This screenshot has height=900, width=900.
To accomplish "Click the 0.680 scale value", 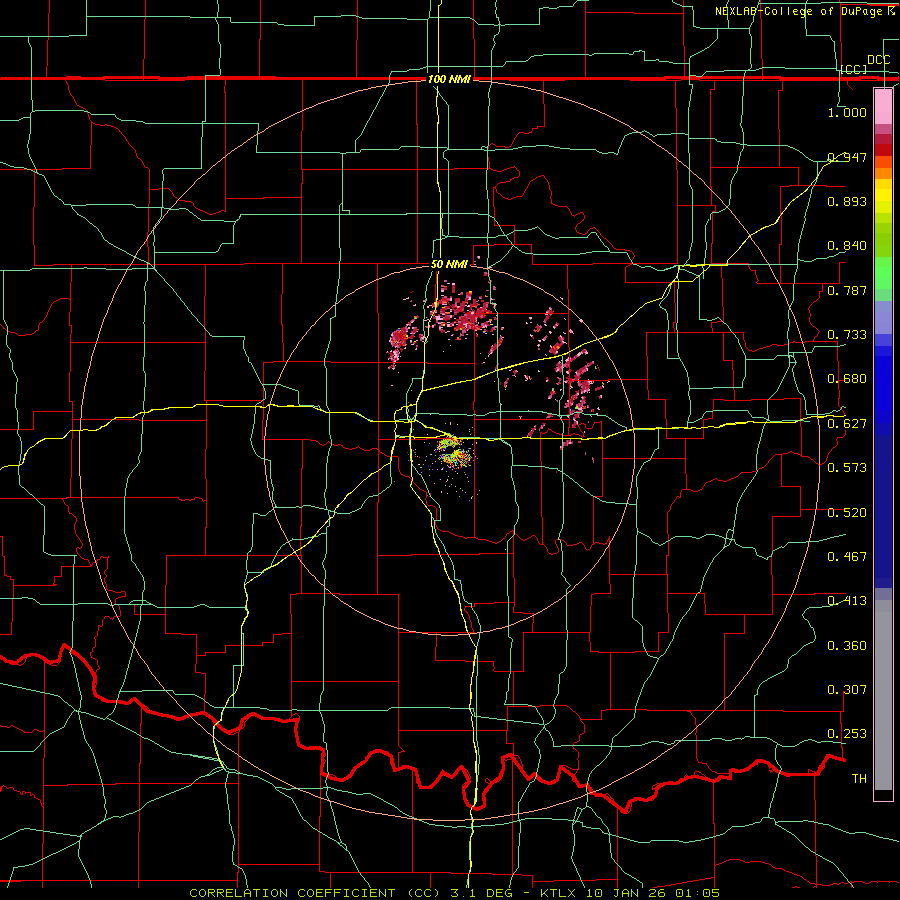I will click(x=847, y=378).
